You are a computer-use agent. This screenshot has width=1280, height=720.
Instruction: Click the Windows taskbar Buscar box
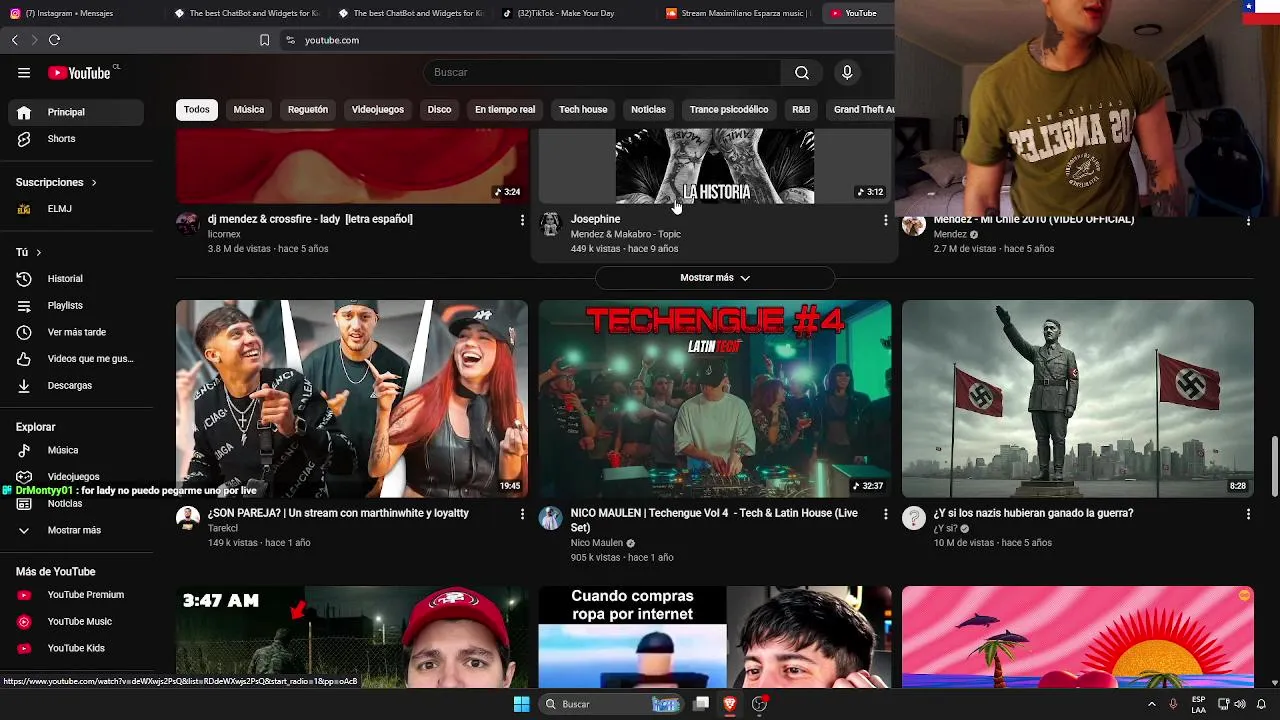[x=610, y=704]
